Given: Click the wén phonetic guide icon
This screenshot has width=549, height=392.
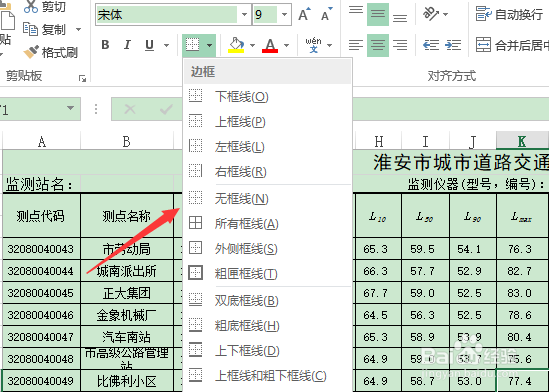Looking at the screenshot, I should pyautogui.click(x=313, y=45).
